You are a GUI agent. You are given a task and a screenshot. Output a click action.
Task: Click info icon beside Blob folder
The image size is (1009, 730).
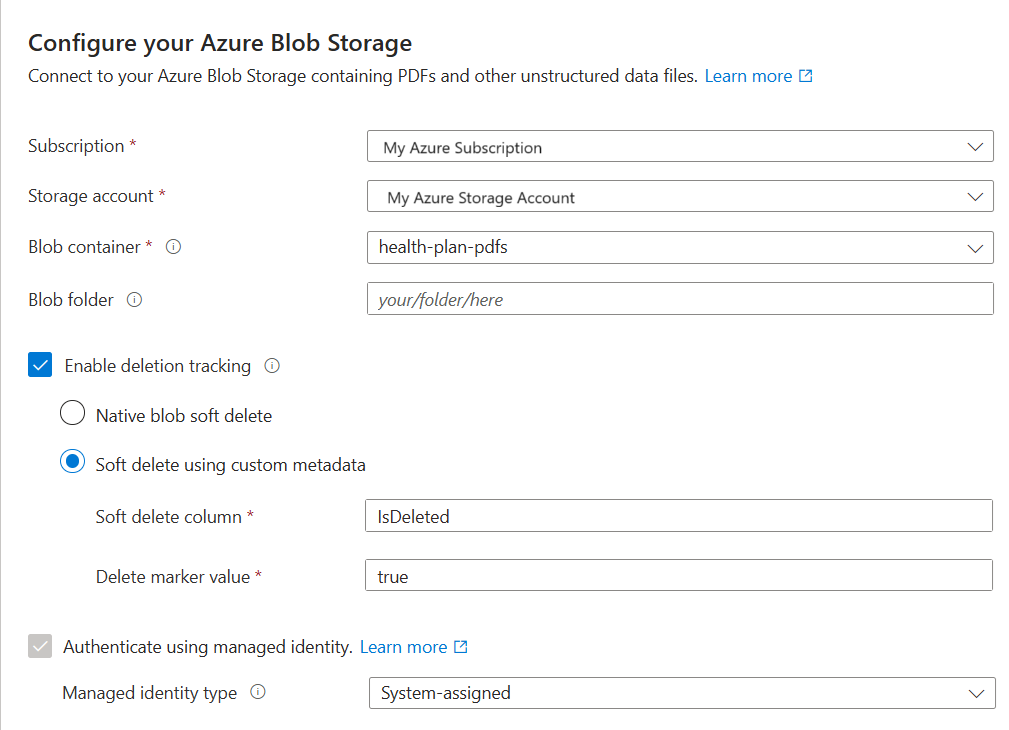134,299
